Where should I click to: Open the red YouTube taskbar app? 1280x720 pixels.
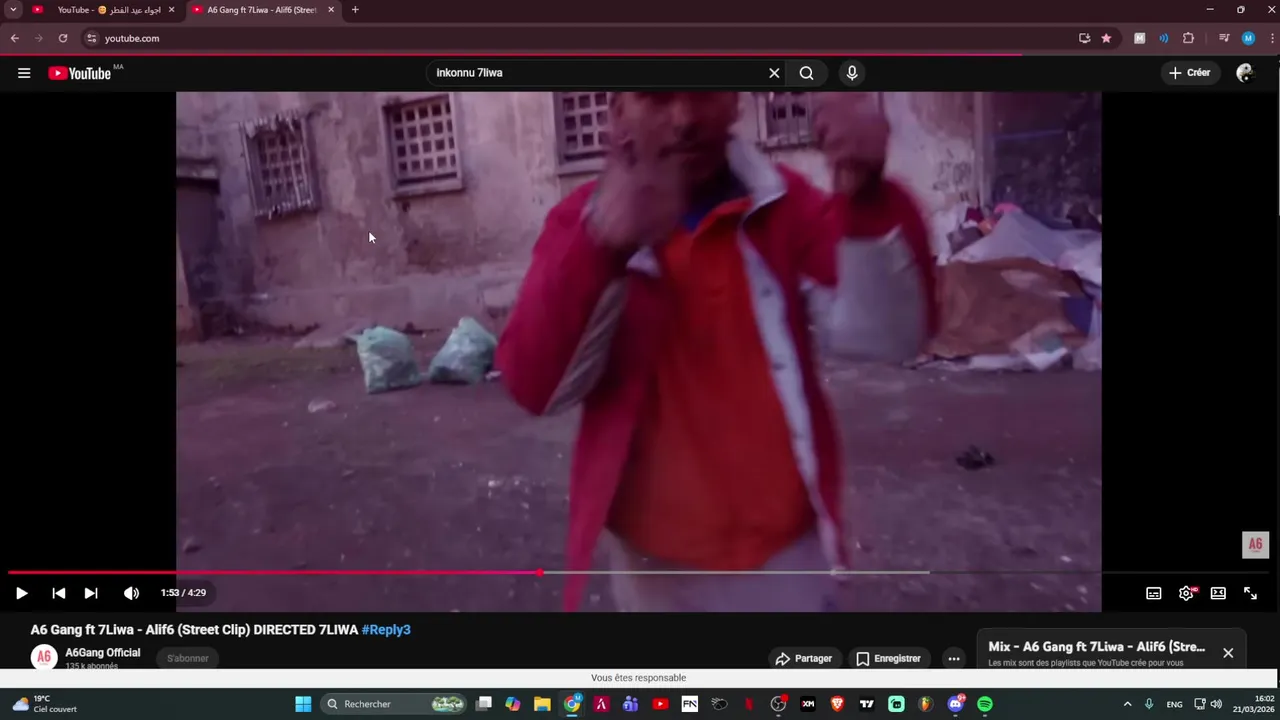tap(660, 704)
